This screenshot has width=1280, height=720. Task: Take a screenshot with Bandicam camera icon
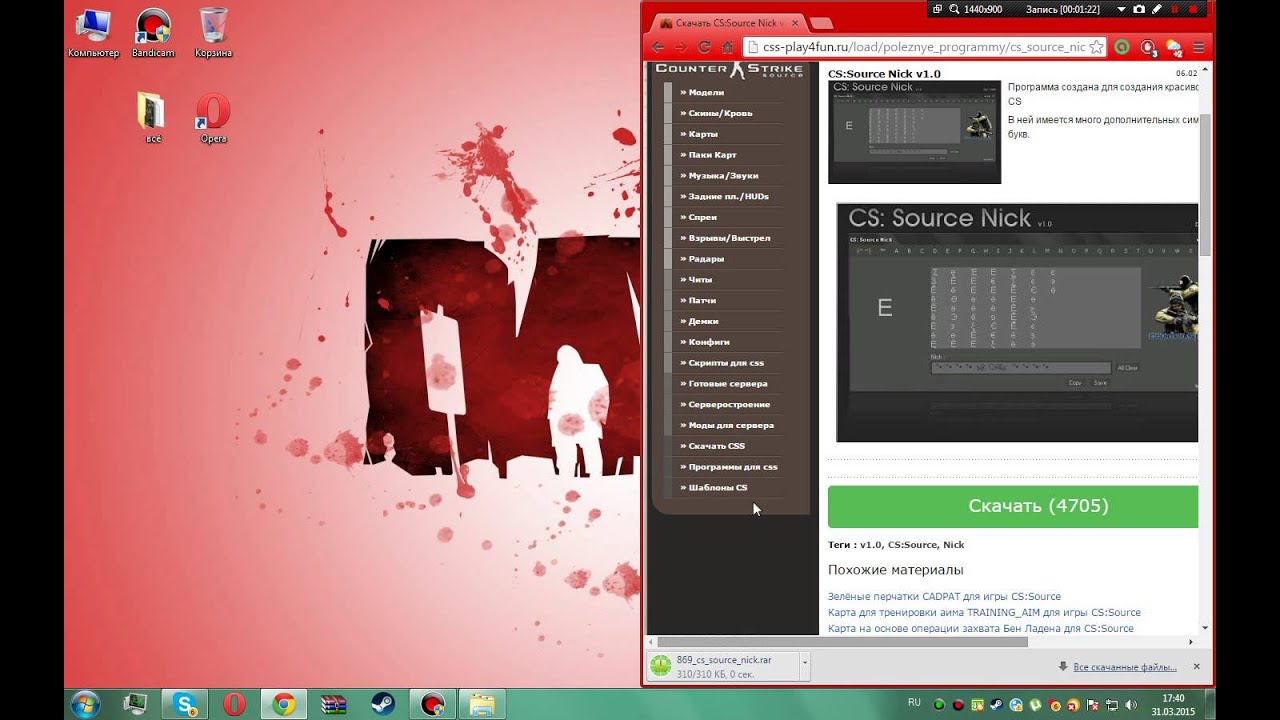coord(1139,9)
